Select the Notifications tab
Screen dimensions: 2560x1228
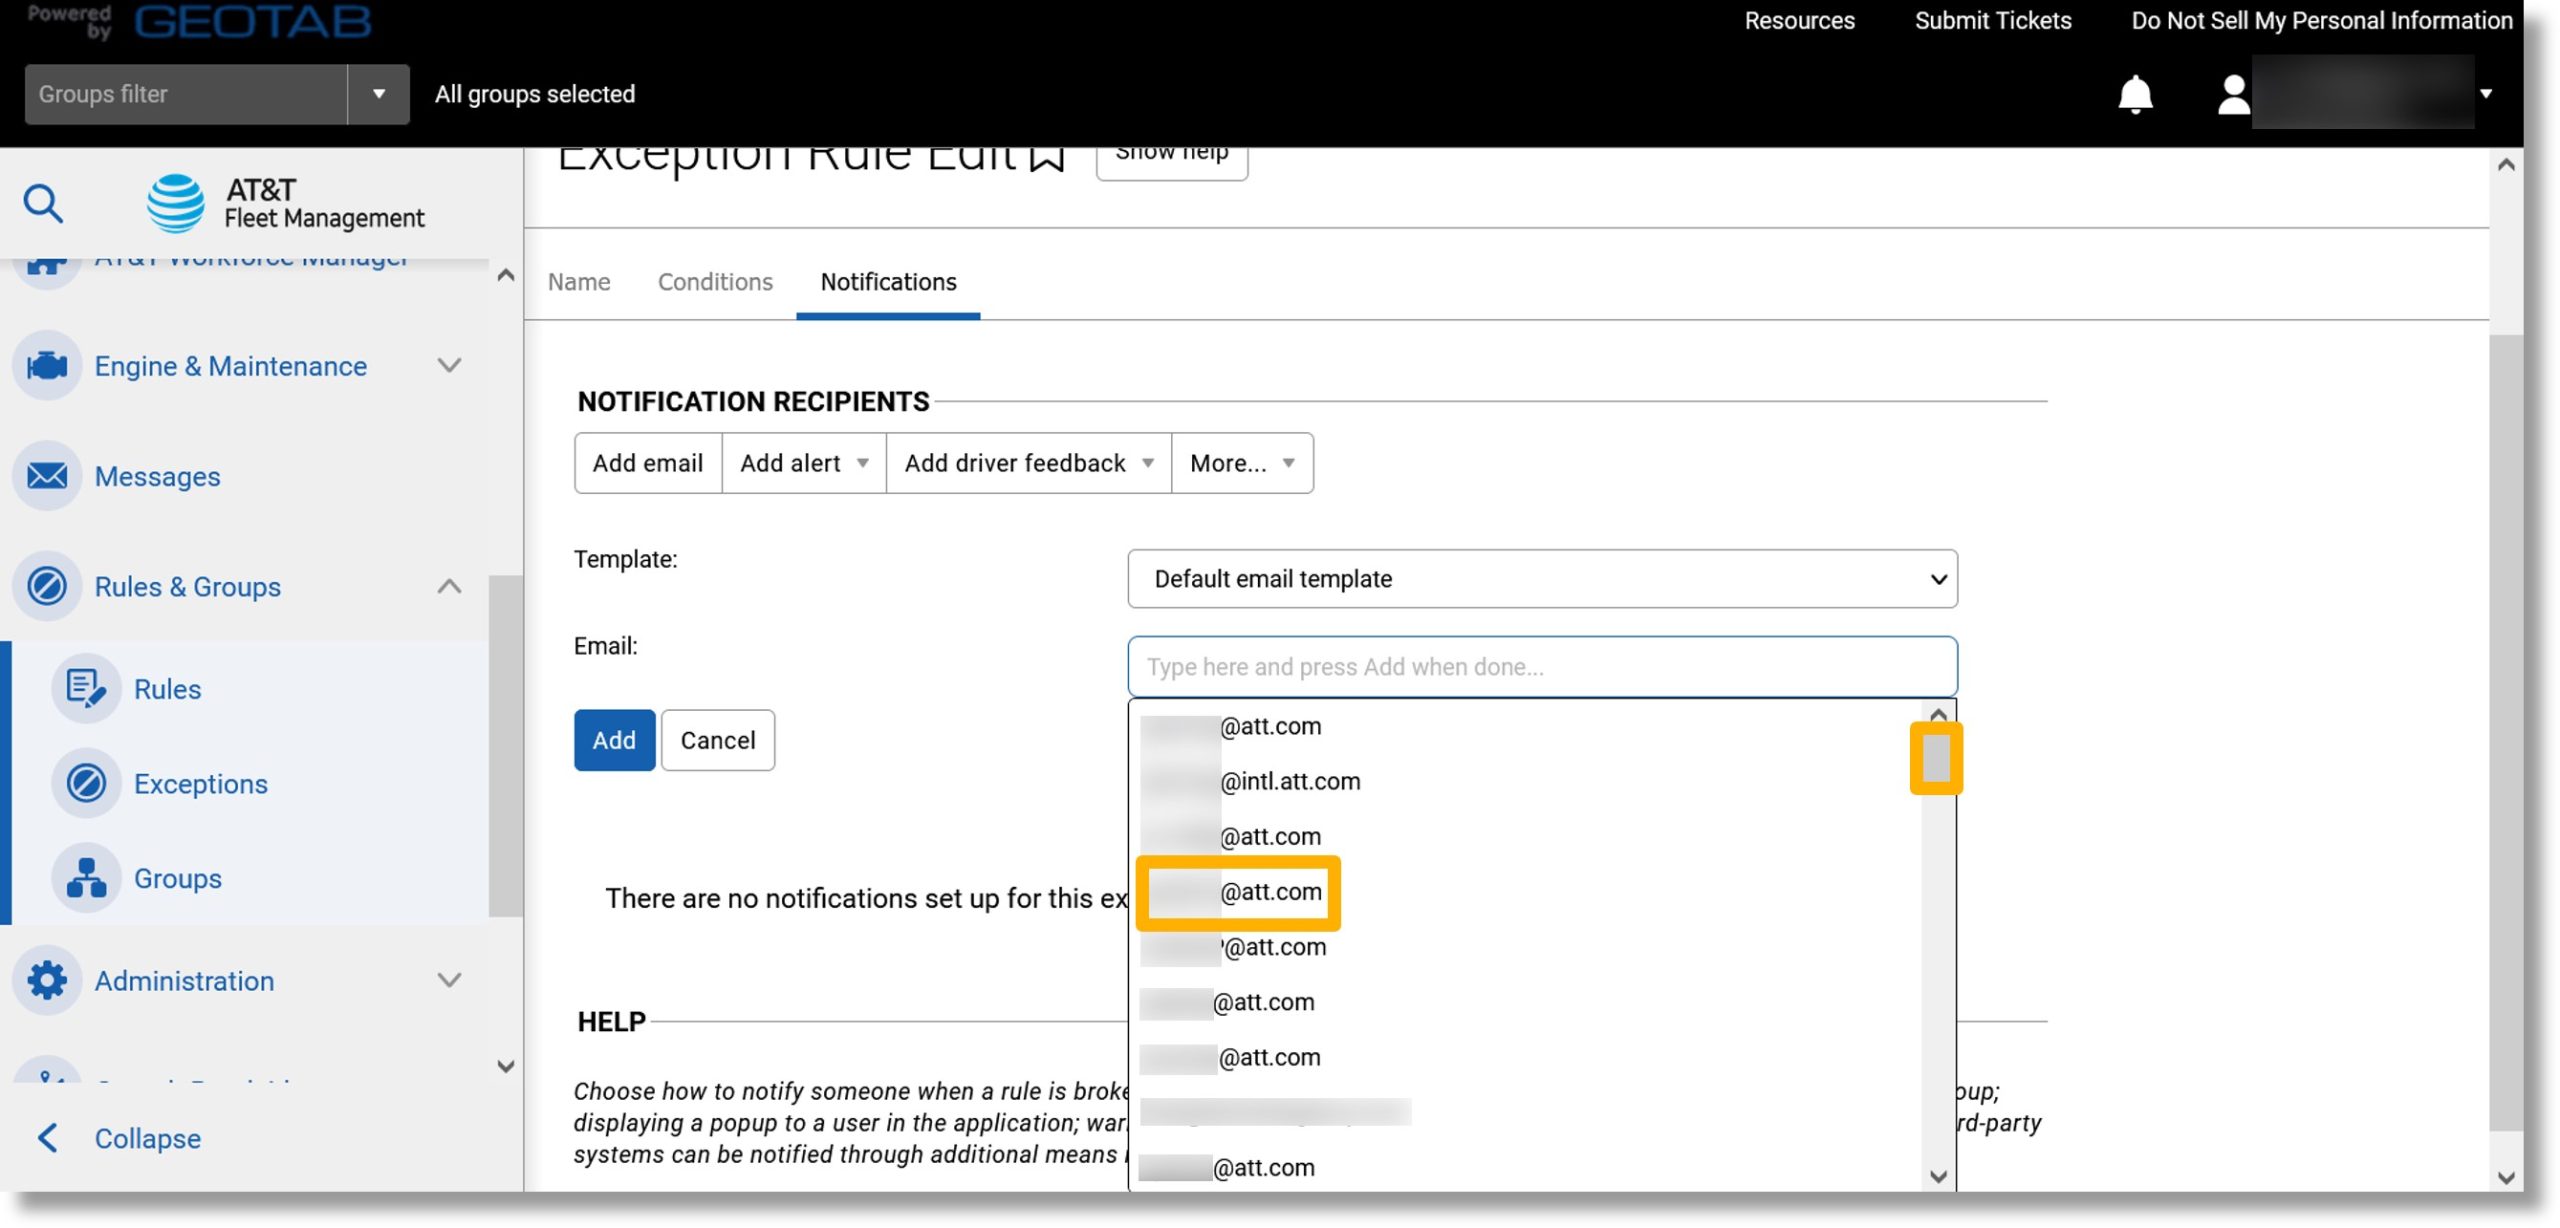pos(888,282)
